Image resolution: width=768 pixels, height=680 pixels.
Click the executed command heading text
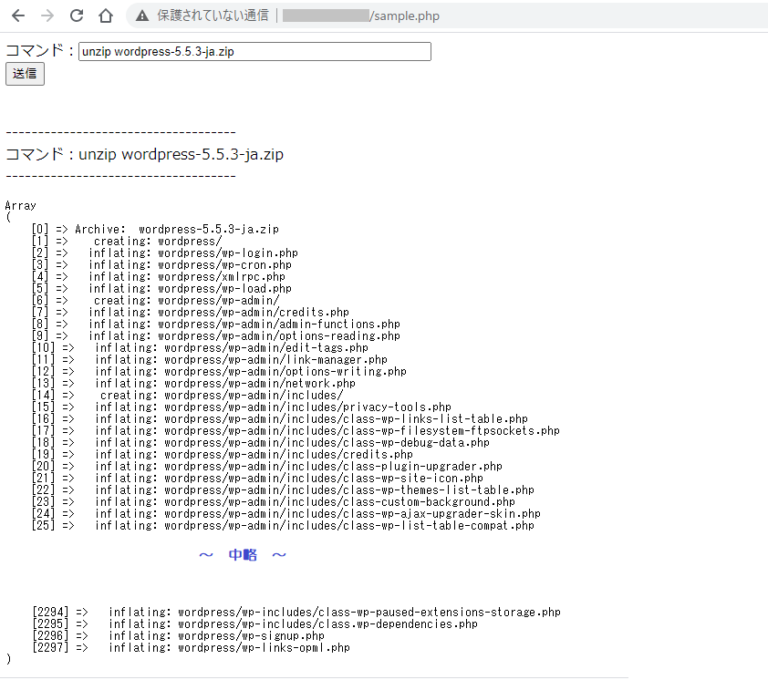[x=145, y=154]
